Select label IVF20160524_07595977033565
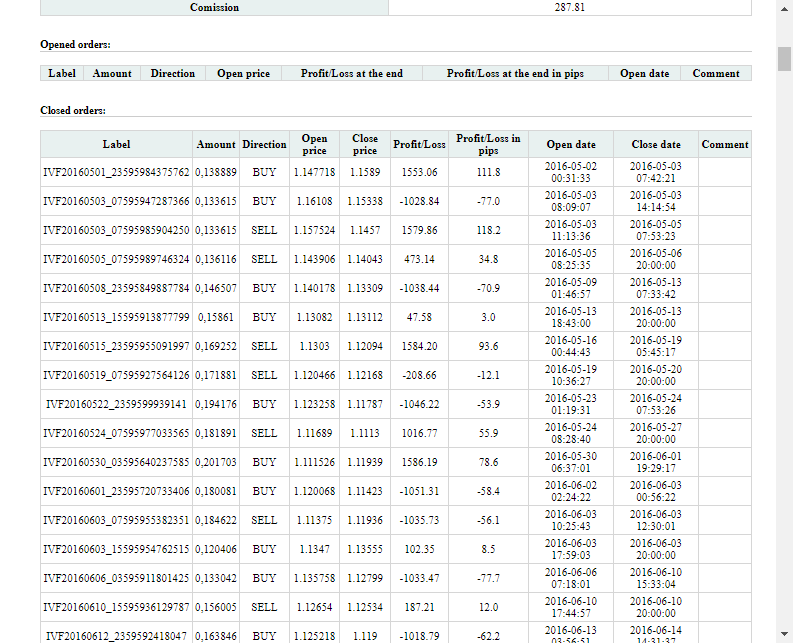This screenshot has width=793, height=643. point(116,433)
